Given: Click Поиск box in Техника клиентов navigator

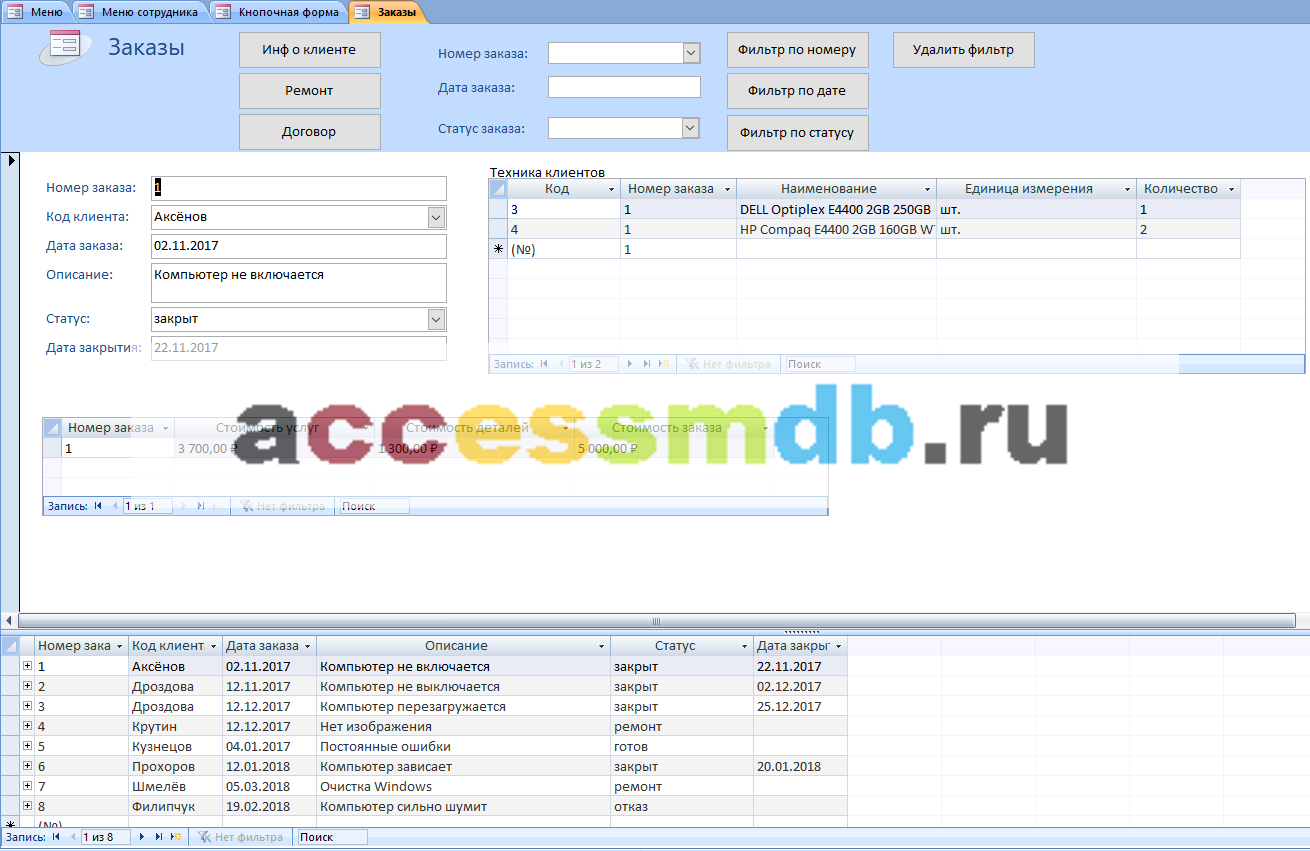Looking at the screenshot, I should (x=820, y=365).
